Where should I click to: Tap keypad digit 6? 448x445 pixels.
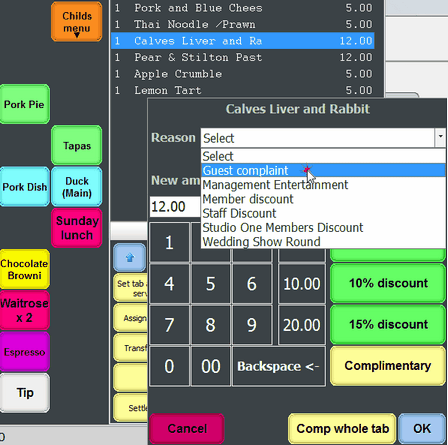point(252,284)
